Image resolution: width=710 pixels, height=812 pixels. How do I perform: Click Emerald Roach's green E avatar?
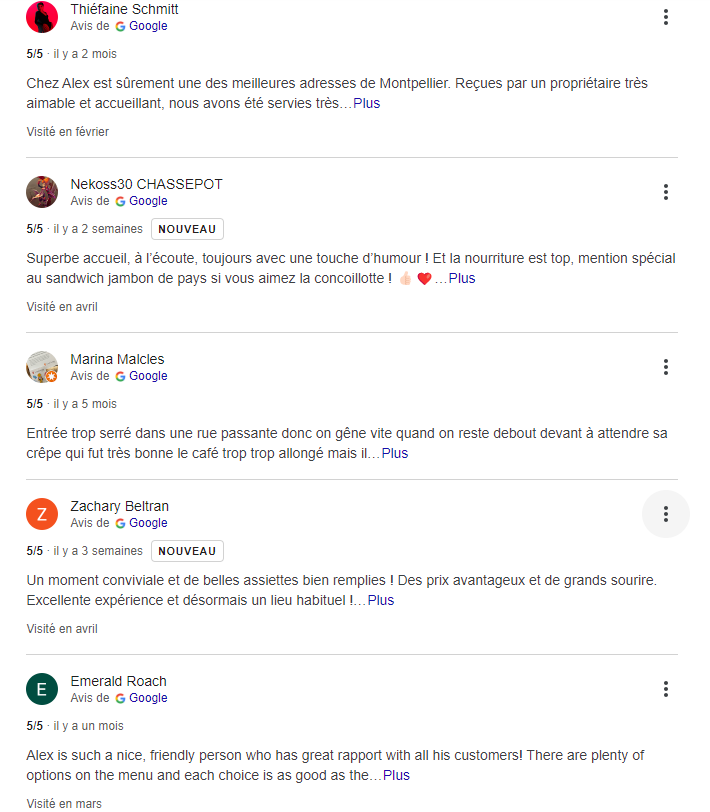click(x=42, y=689)
